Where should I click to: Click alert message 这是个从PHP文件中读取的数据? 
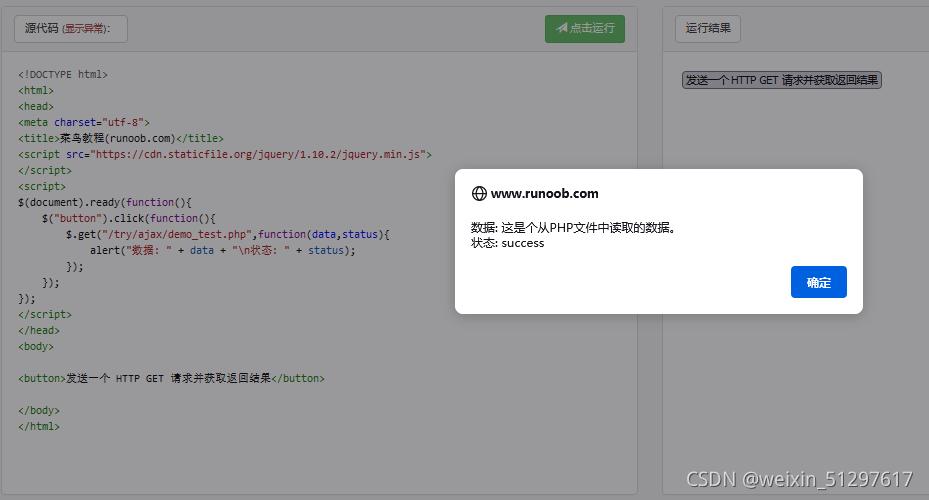588,227
